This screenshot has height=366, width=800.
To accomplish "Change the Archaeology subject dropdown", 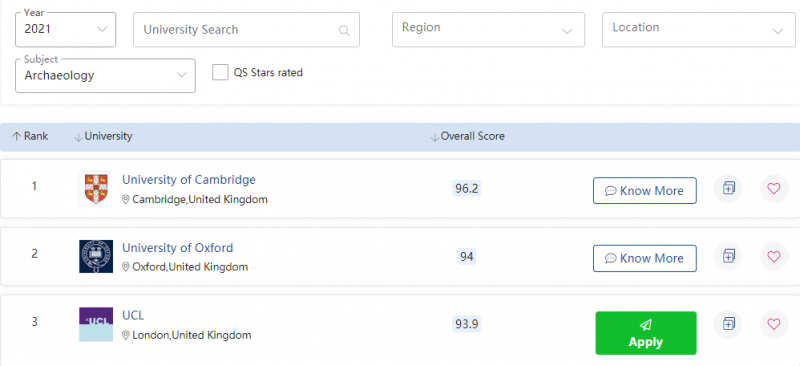I will (x=106, y=76).
